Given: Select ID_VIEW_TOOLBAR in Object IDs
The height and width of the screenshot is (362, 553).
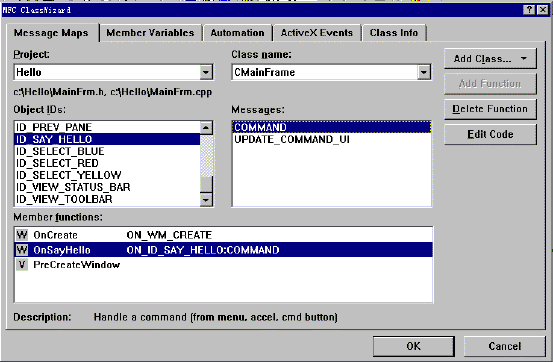Looking at the screenshot, I should pos(107,199).
